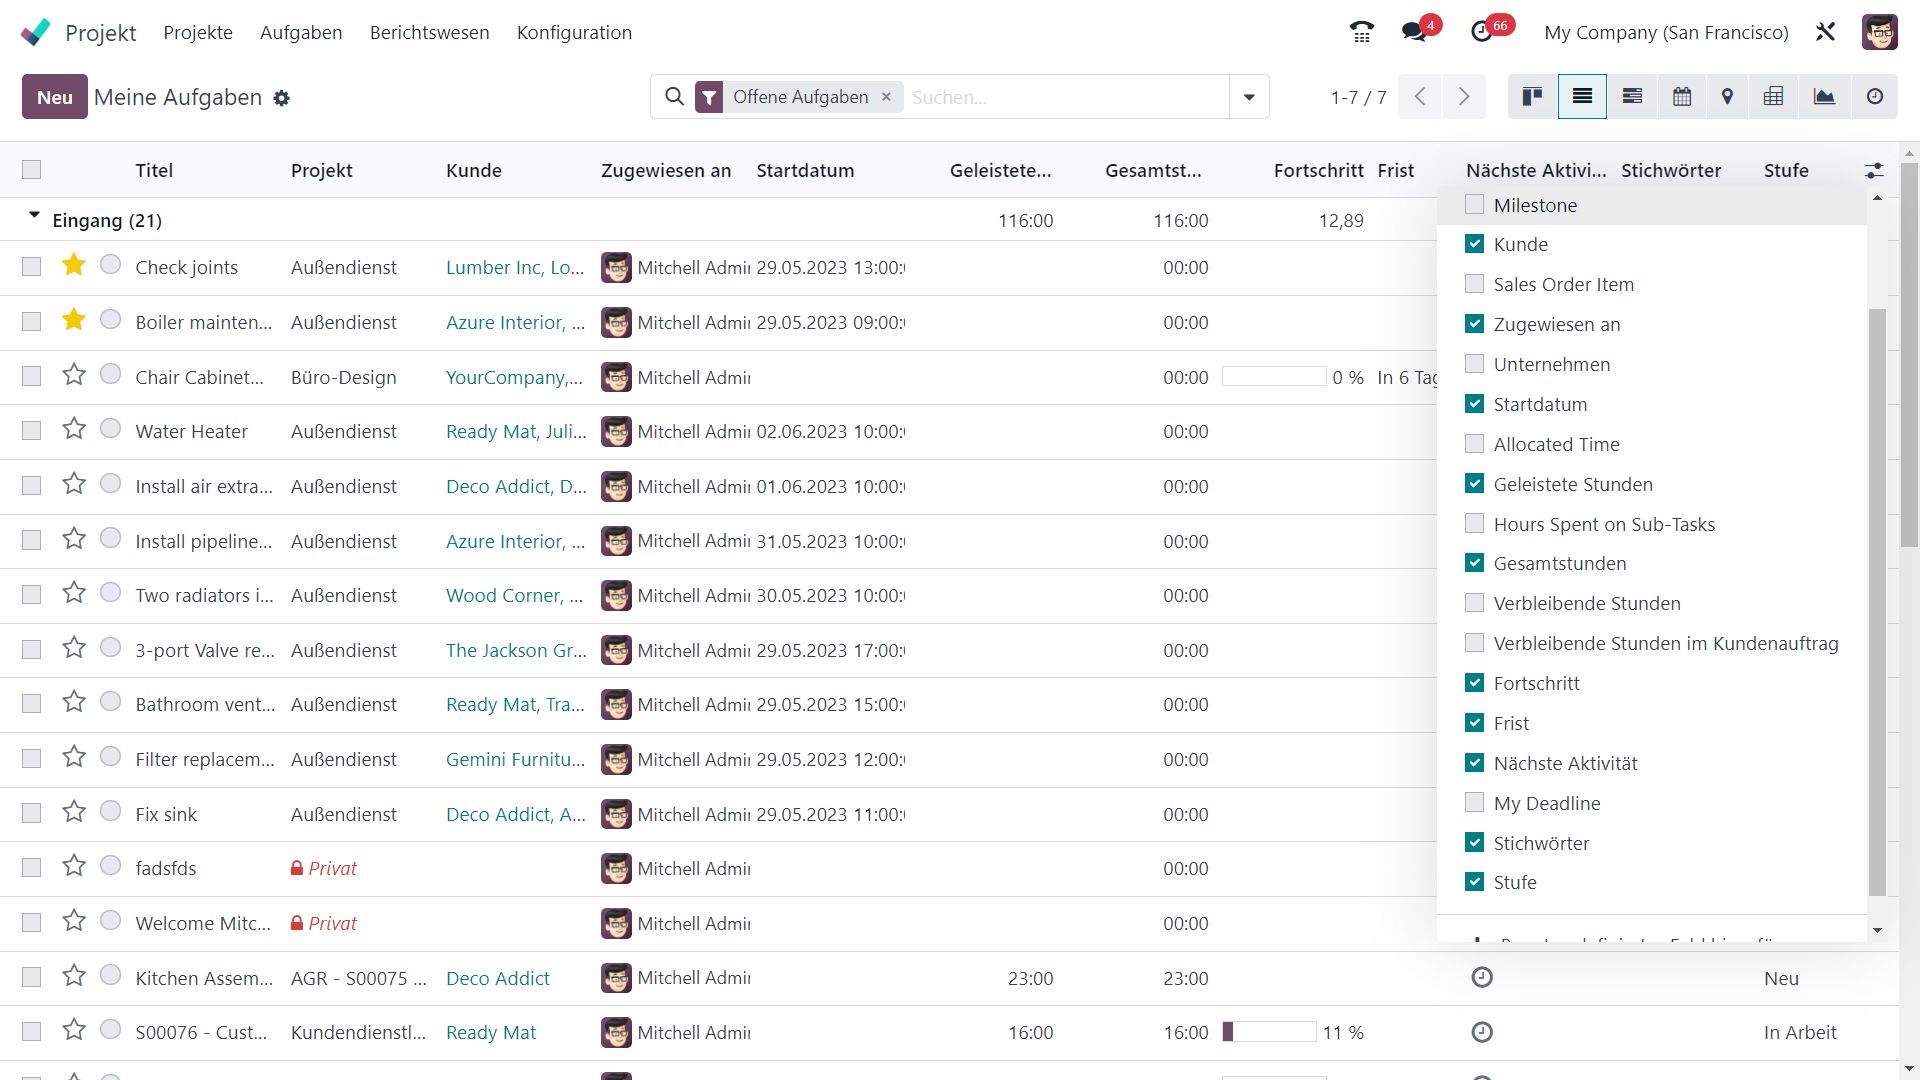Open the messages chat icon
Viewport: 1920px width, 1080px height.
1414,32
